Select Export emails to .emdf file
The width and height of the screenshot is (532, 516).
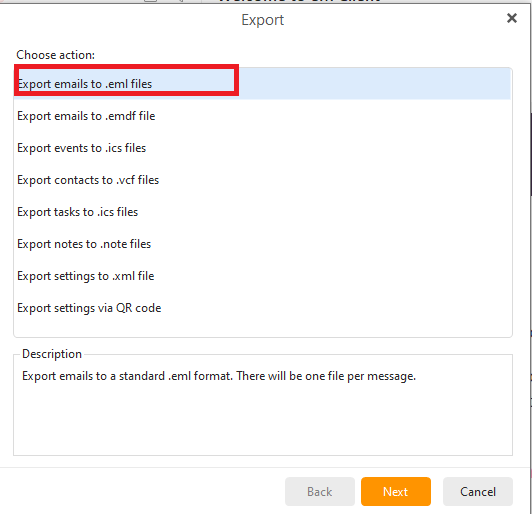262,116
